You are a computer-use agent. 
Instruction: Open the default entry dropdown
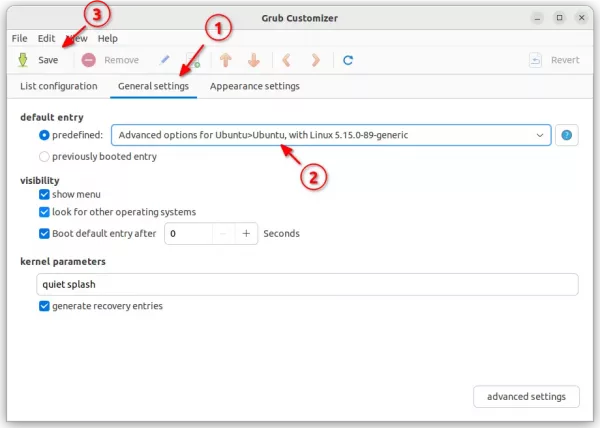point(331,135)
